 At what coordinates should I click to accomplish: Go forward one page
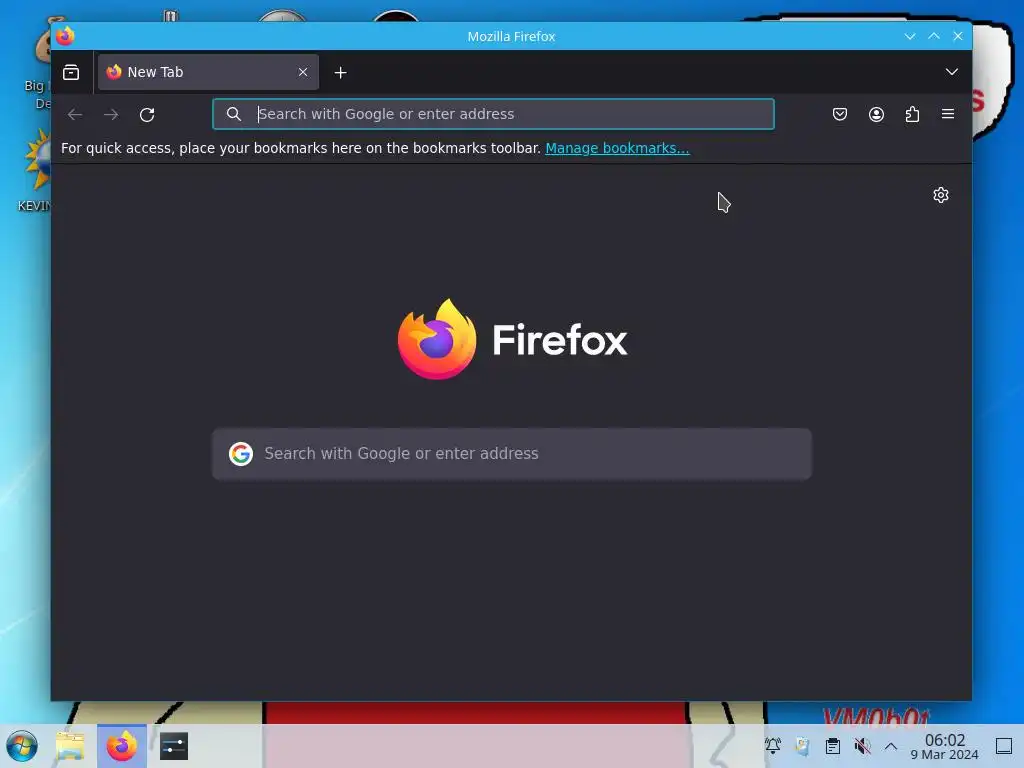pyautogui.click(x=111, y=115)
